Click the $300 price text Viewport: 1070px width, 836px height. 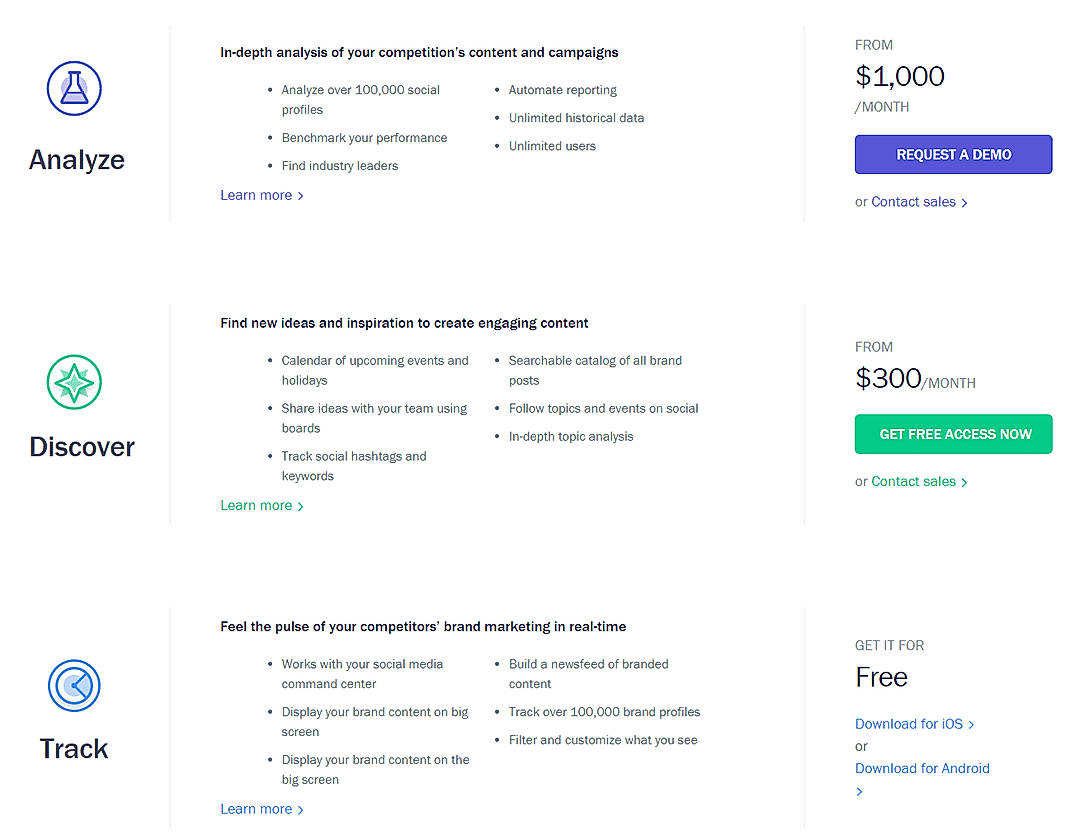(x=888, y=378)
